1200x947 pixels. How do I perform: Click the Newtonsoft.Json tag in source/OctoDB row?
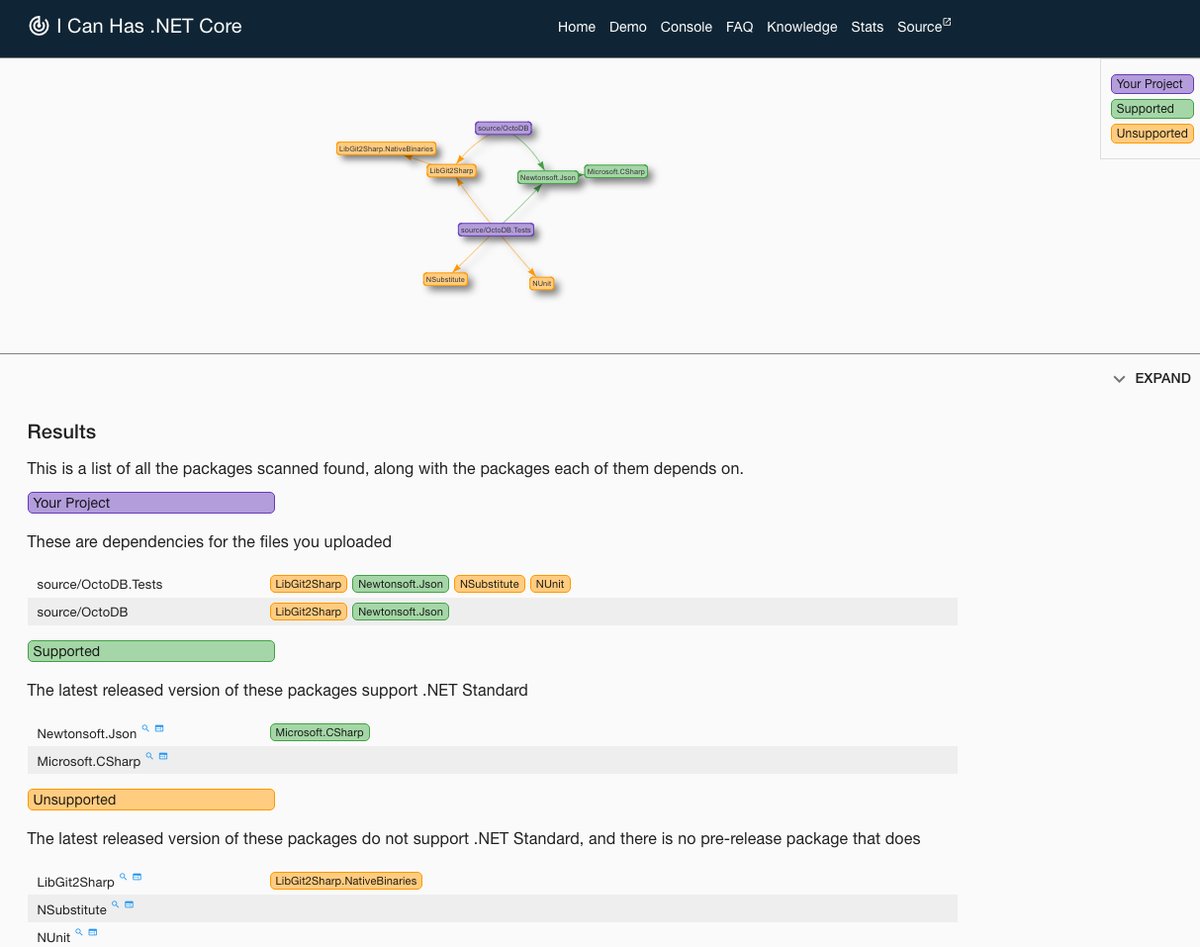pyautogui.click(x=401, y=612)
